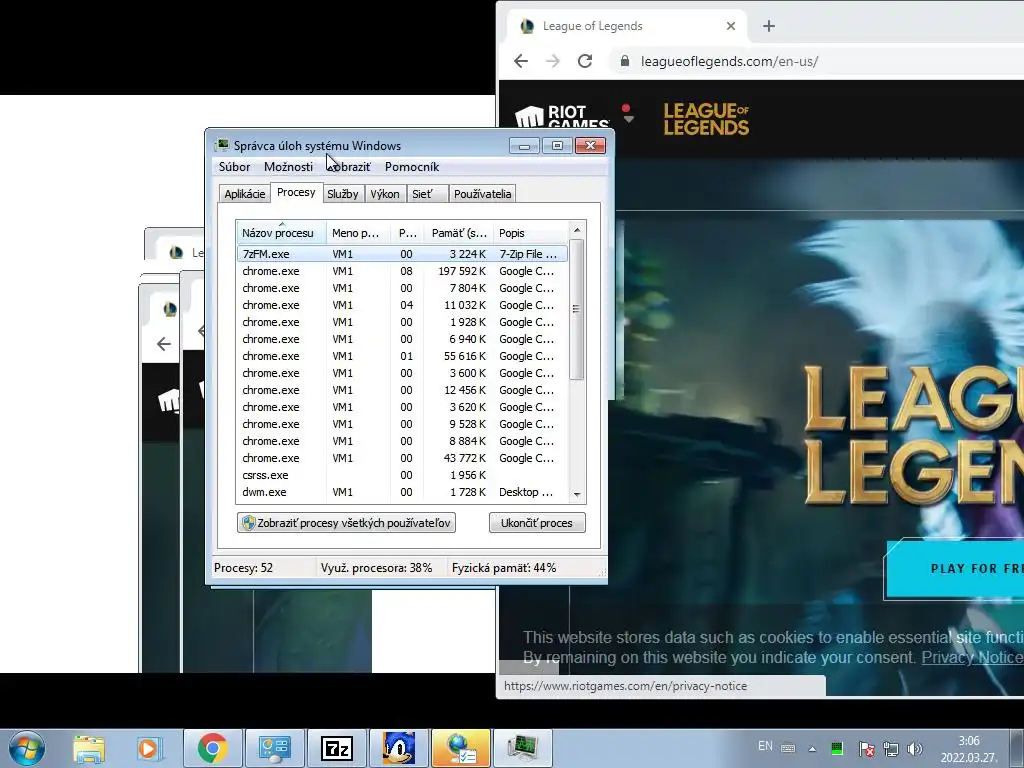Open a new Chrome tab with plus button
1024x768 pixels.
tap(769, 26)
